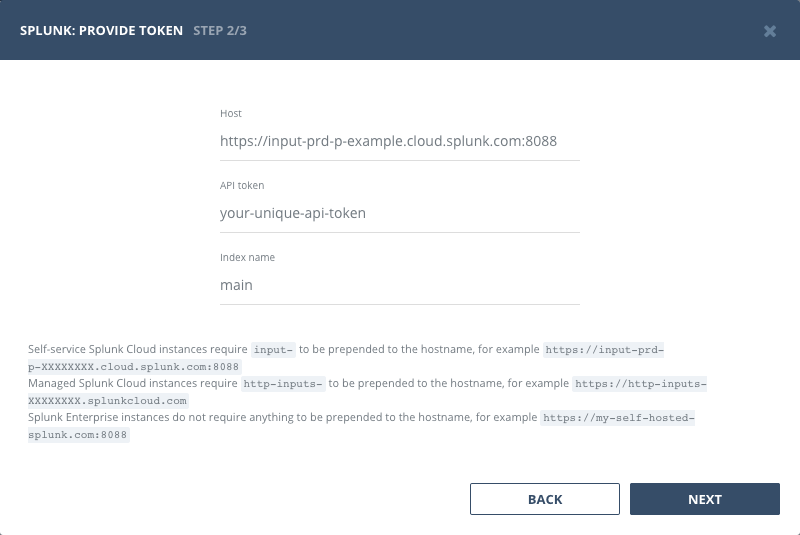Click the 'input-' code snippet

(273, 350)
